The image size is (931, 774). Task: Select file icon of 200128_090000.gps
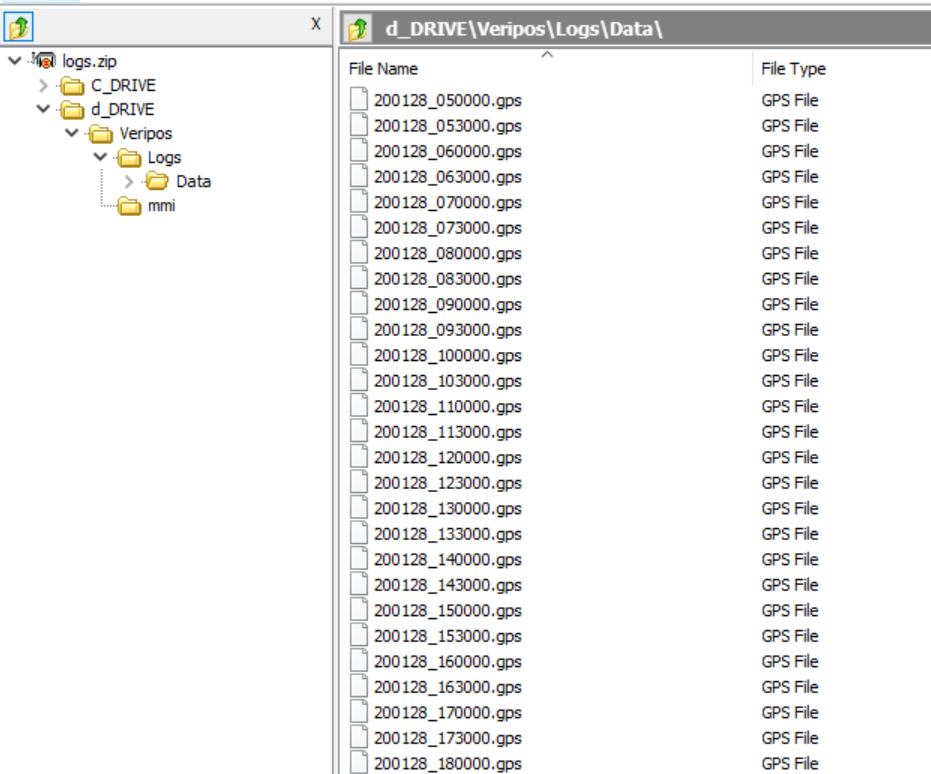pyautogui.click(x=359, y=303)
